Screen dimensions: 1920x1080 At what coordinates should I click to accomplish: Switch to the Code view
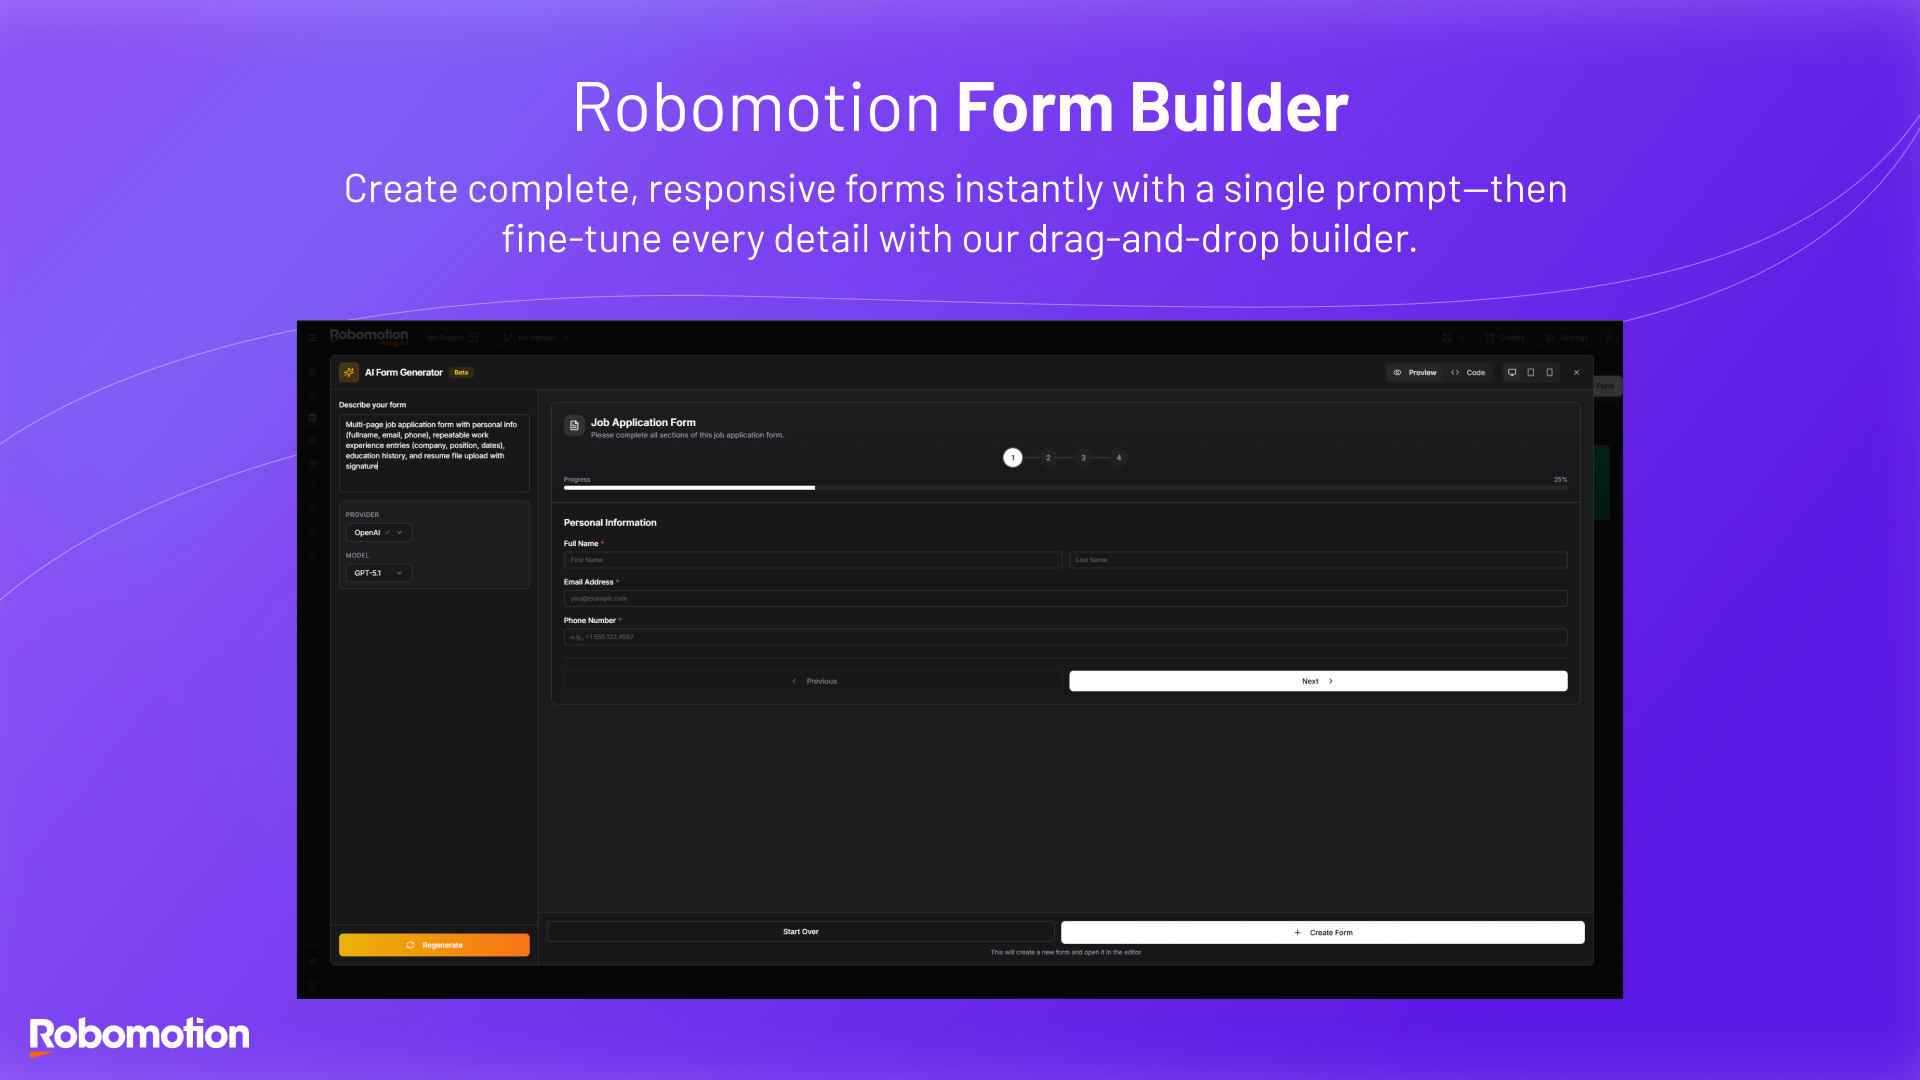coord(1469,372)
